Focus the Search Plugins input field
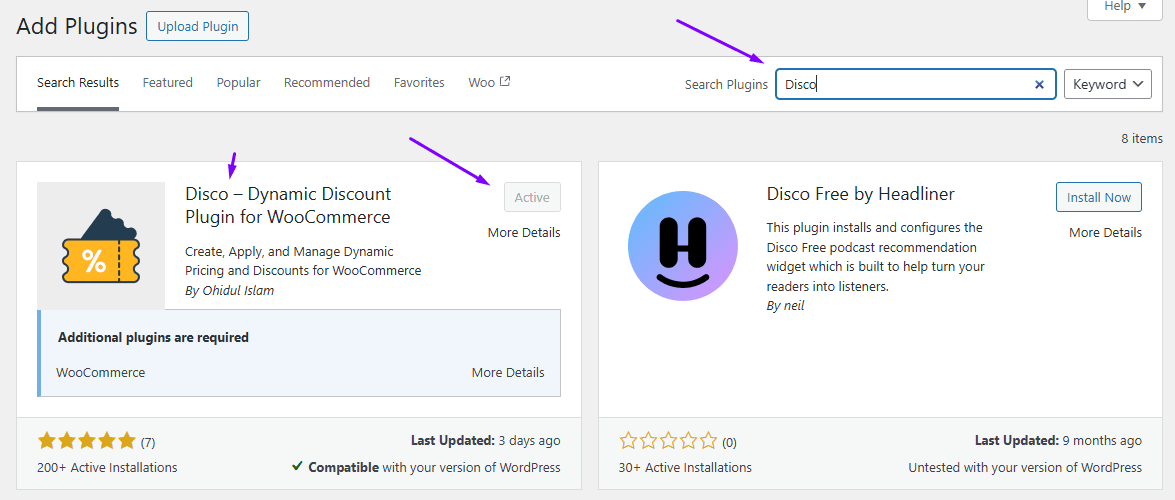The width and height of the screenshot is (1175, 500). pos(916,85)
